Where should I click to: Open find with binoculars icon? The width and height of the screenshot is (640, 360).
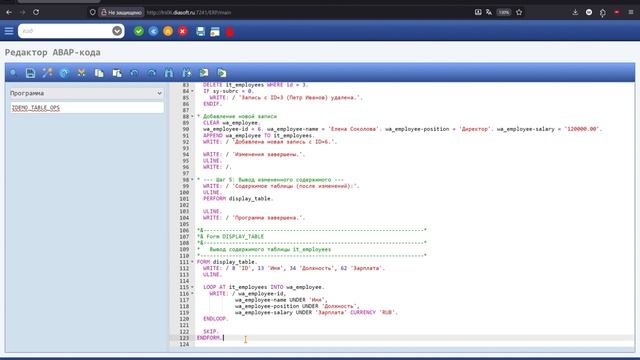(x=169, y=73)
